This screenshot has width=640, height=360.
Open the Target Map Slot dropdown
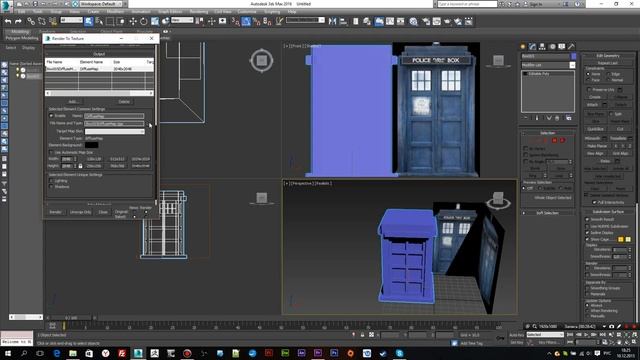[x=115, y=131]
